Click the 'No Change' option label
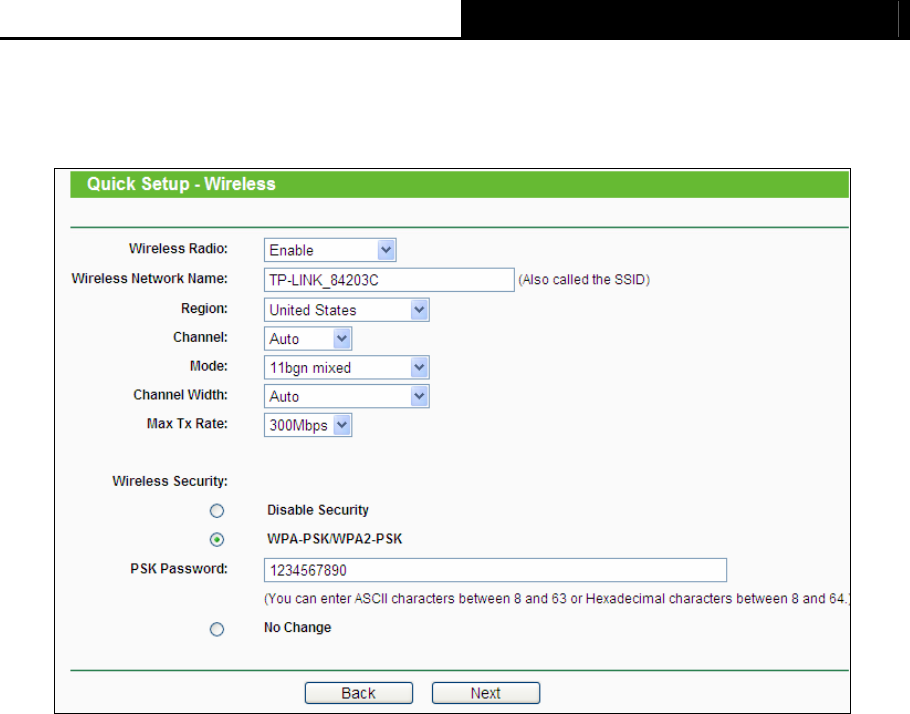 click(297, 628)
